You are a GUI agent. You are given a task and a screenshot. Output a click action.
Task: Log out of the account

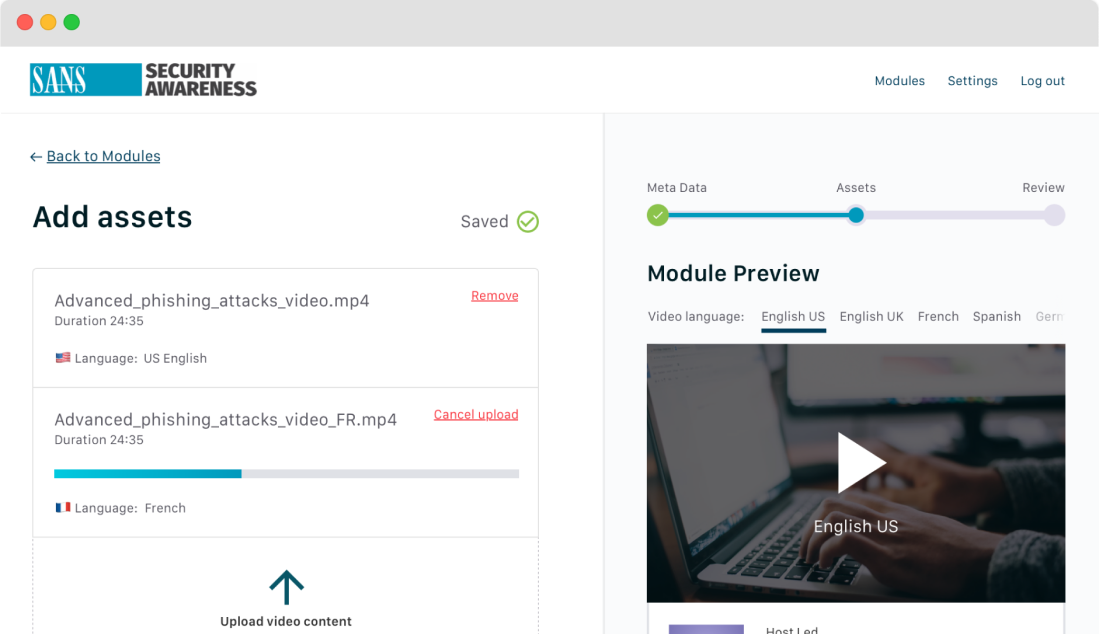(x=1042, y=81)
